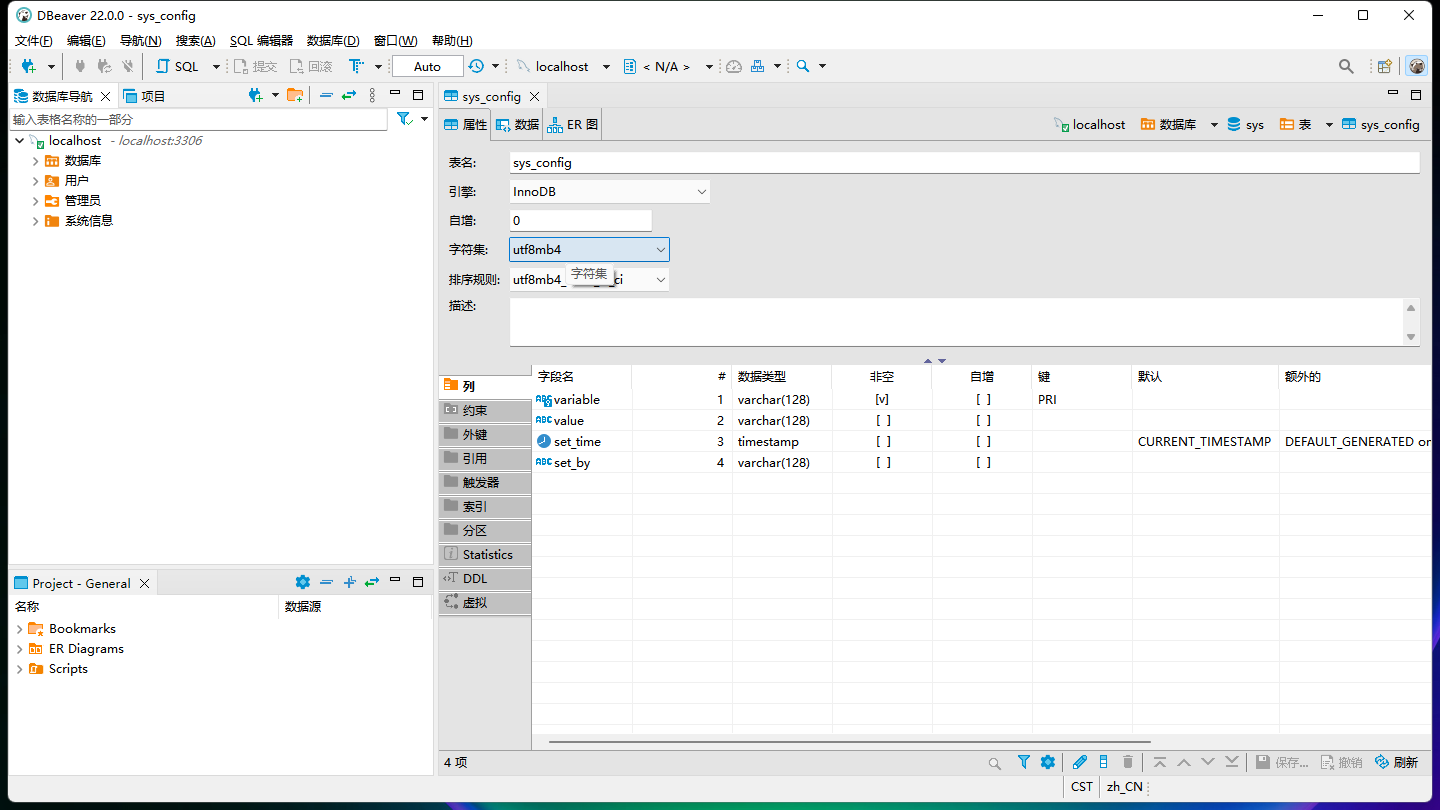The width and height of the screenshot is (1440, 810).
Task: Select the 索引 side tab
Action: click(484, 507)
